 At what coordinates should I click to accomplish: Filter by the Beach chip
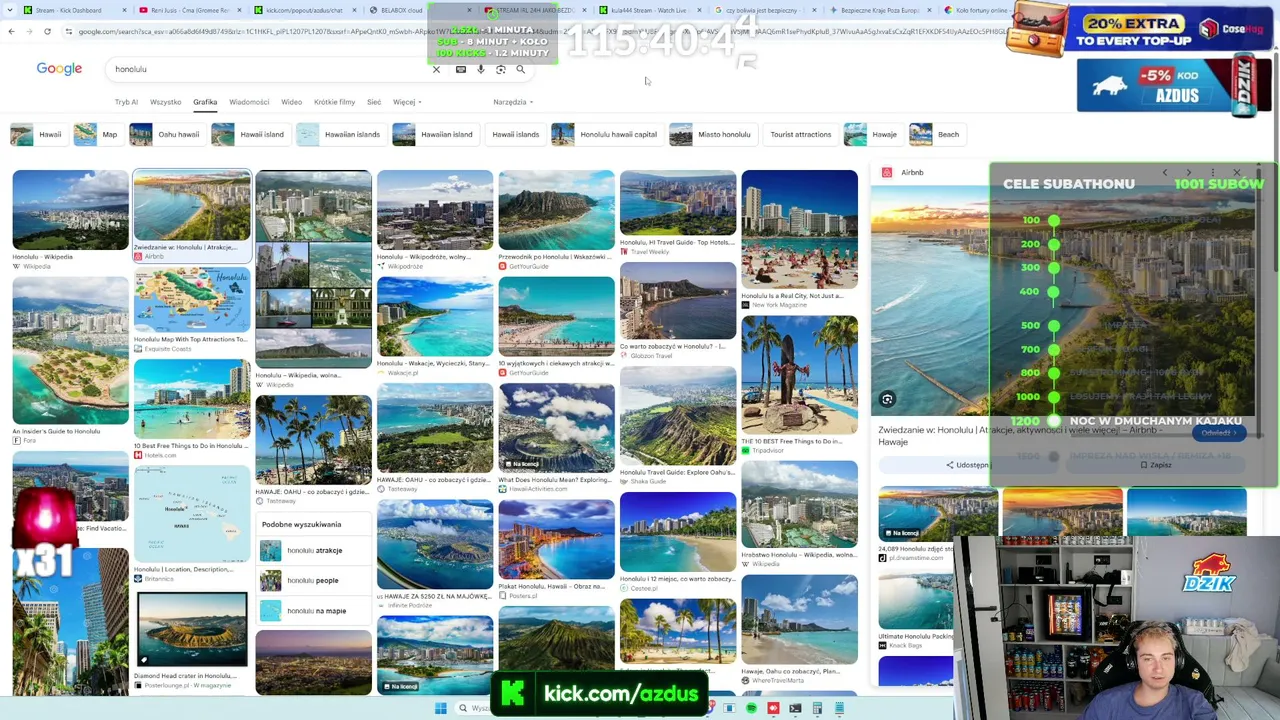[x=936, y=134]
